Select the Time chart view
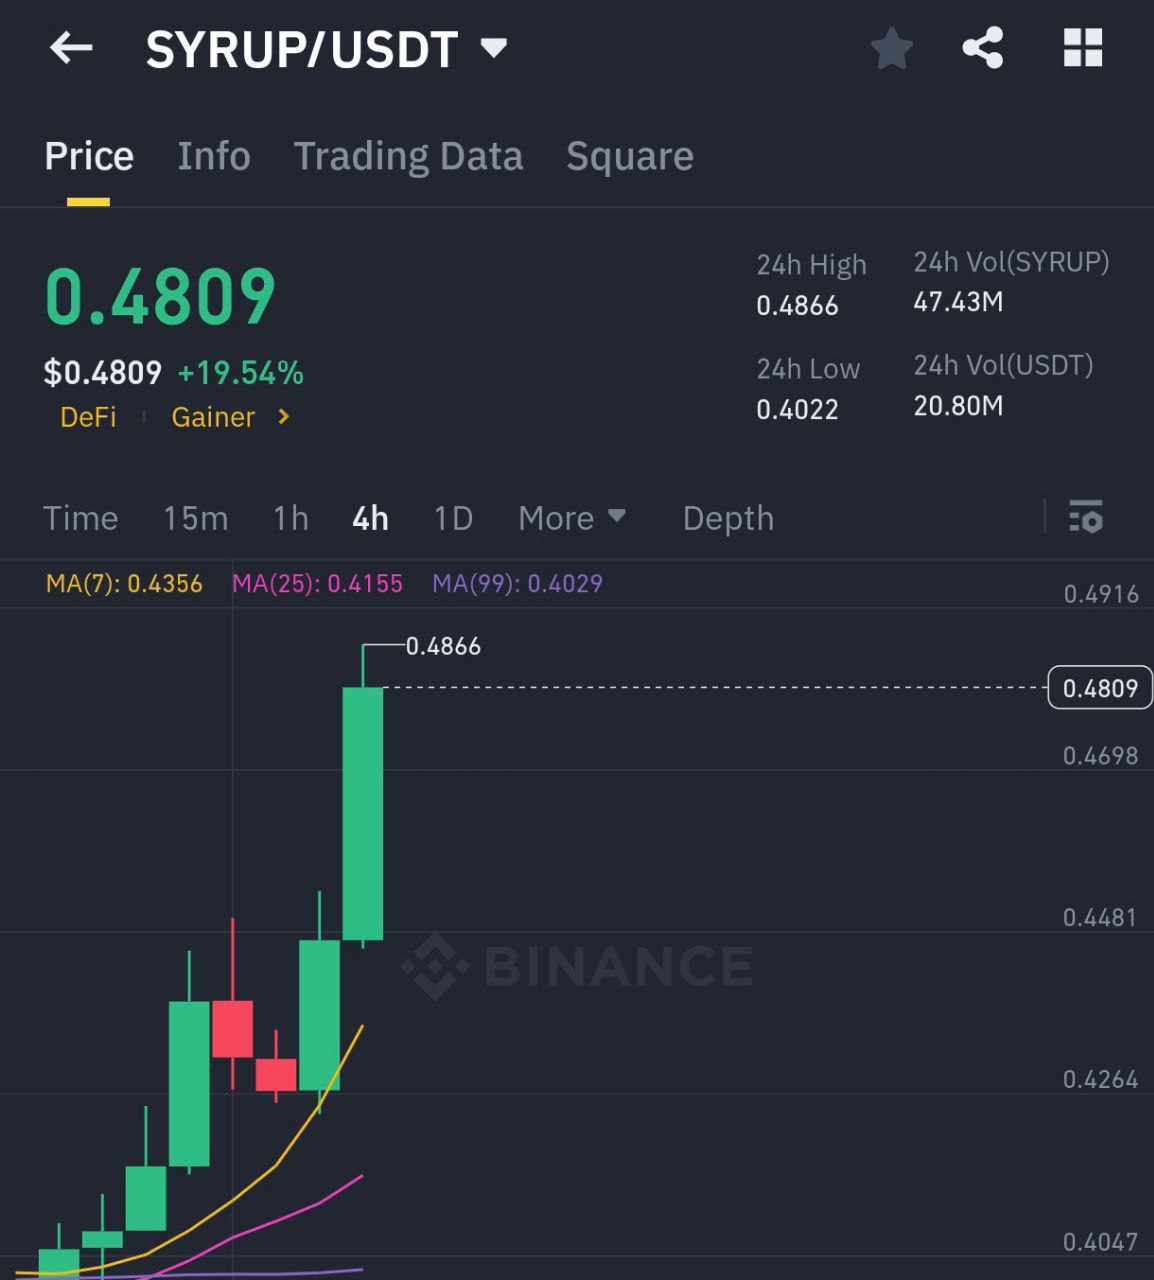The width and height of the screenshot is (1154, 1280). point(80,518)
